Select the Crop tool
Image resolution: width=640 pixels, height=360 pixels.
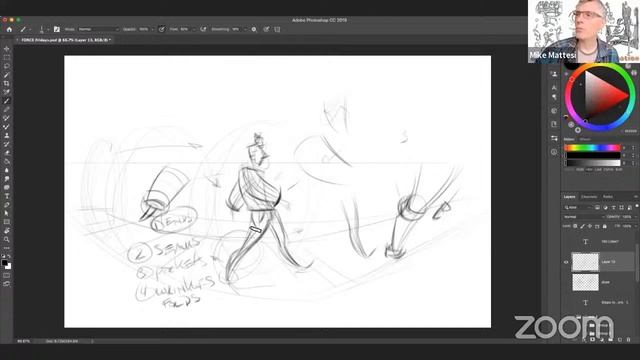7,83
